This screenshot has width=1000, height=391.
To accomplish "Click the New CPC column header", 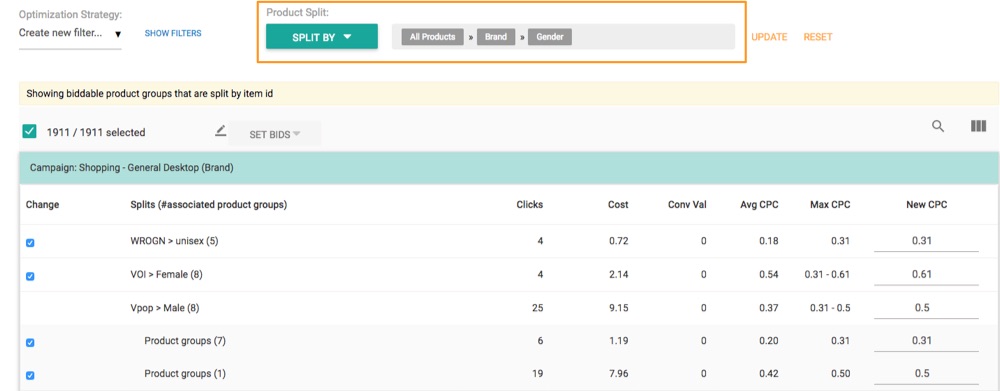I will tap(927, 205).
